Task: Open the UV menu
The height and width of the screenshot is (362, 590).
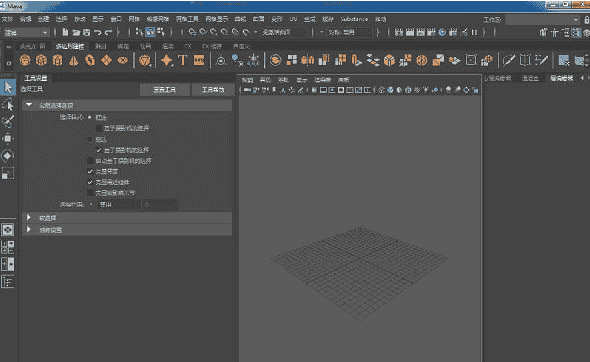Action: coord(293,19)
